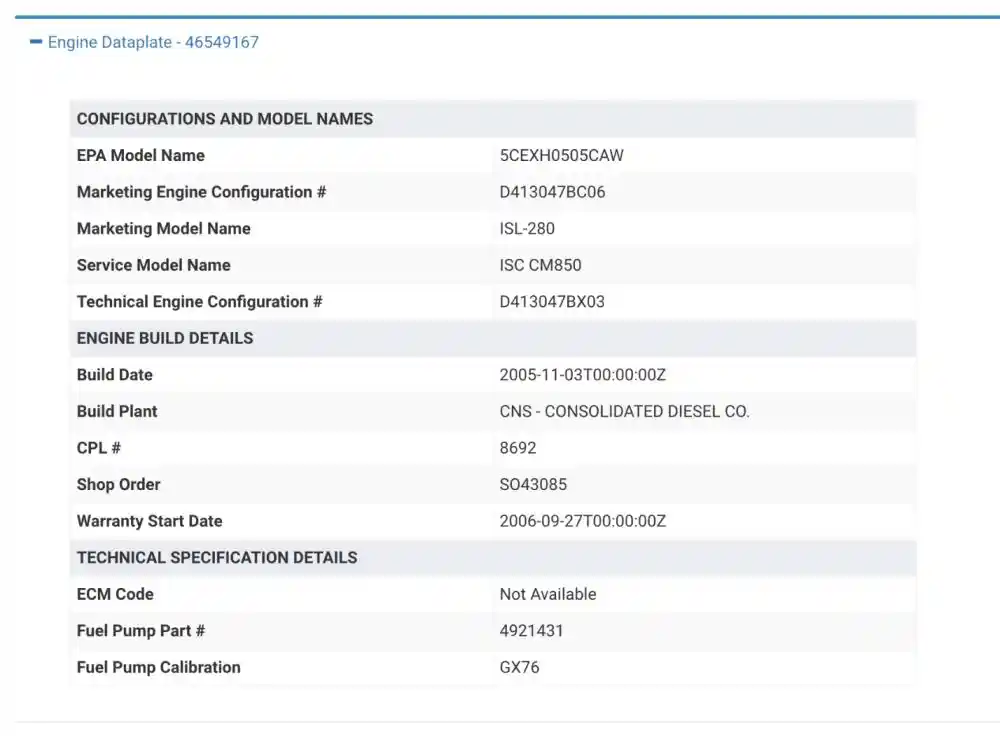Image resolution: width=1000 pixels, height=756 pixels.
Task: Click the Build Date label
Action: [x=114, y=374]
